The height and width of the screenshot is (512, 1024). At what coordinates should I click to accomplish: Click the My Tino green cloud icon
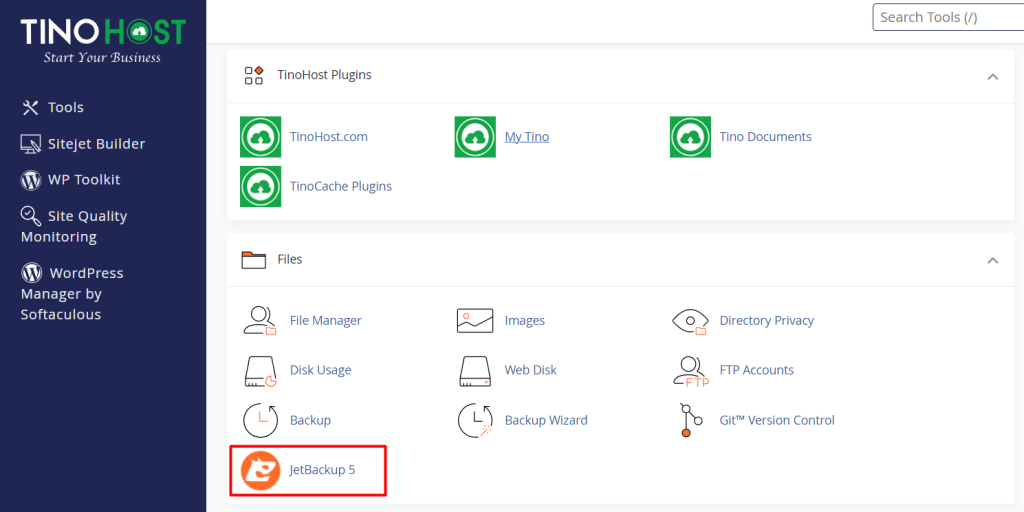coord(475,137)
